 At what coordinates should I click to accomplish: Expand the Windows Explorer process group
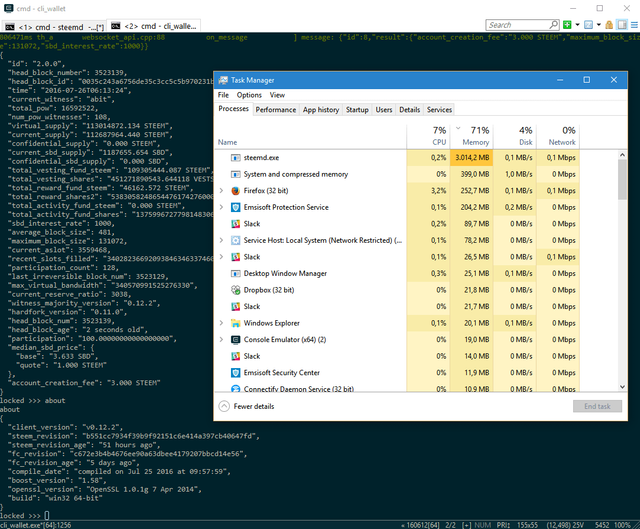pyautogui.click(x=222, y=323)
